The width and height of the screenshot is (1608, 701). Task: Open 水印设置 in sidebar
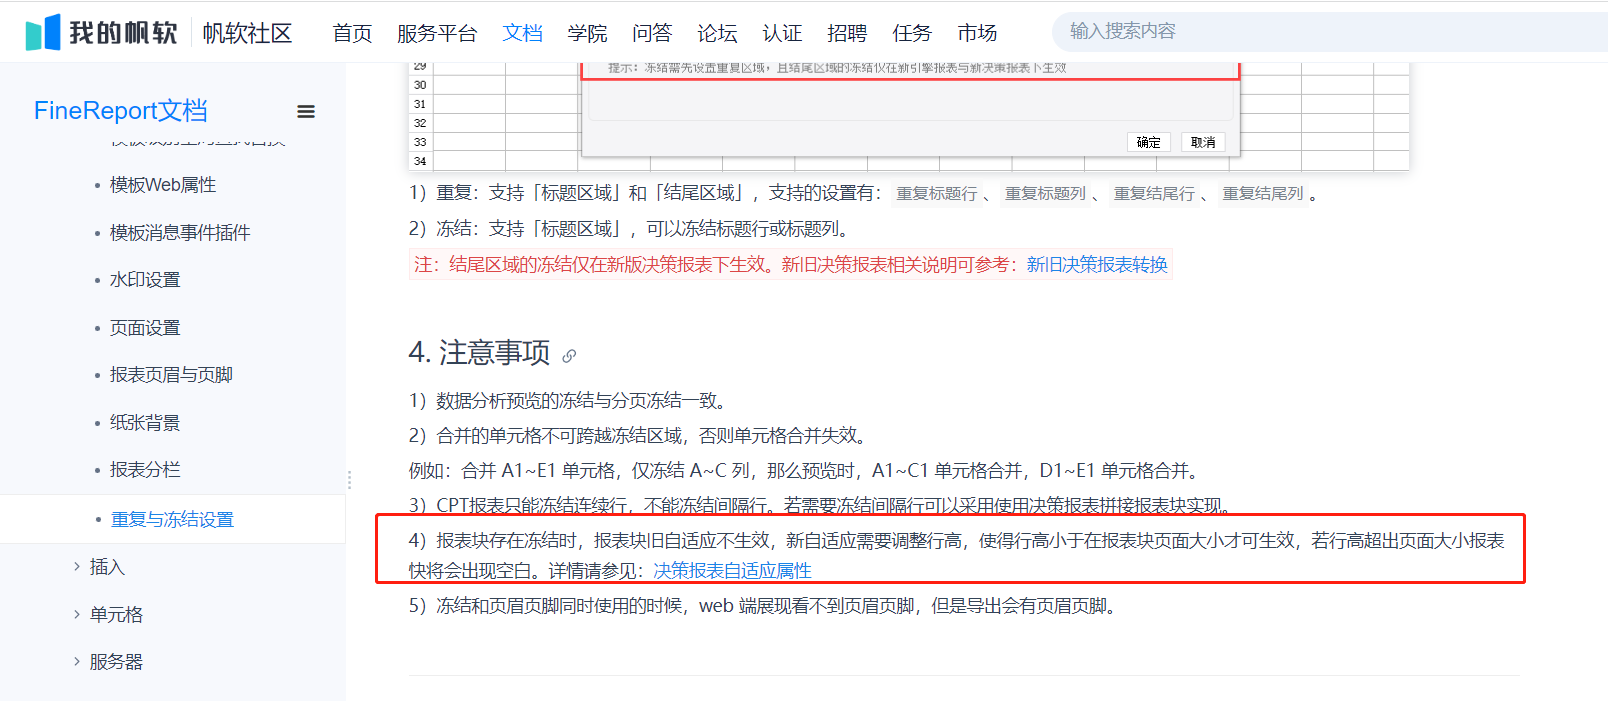click(145, 280)
